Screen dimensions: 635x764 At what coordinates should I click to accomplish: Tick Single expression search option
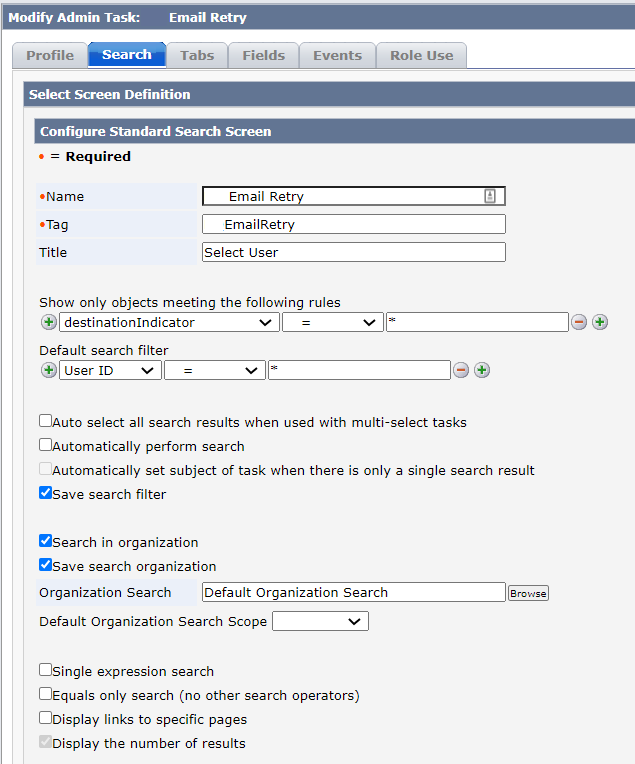45,670
